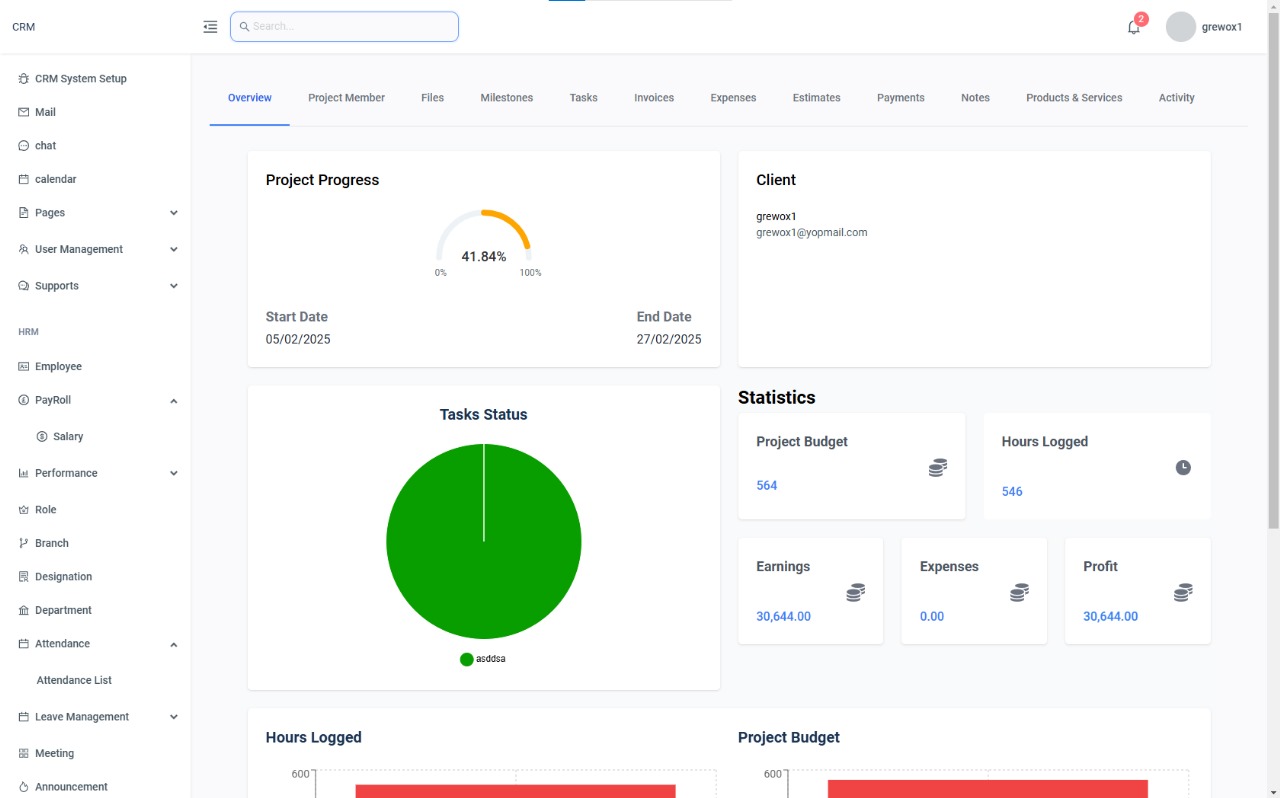Open the Notes tab
Image resolution: width=1280 pixels, height=798 pixels.
pyautogui.click(x=975, y=98)
